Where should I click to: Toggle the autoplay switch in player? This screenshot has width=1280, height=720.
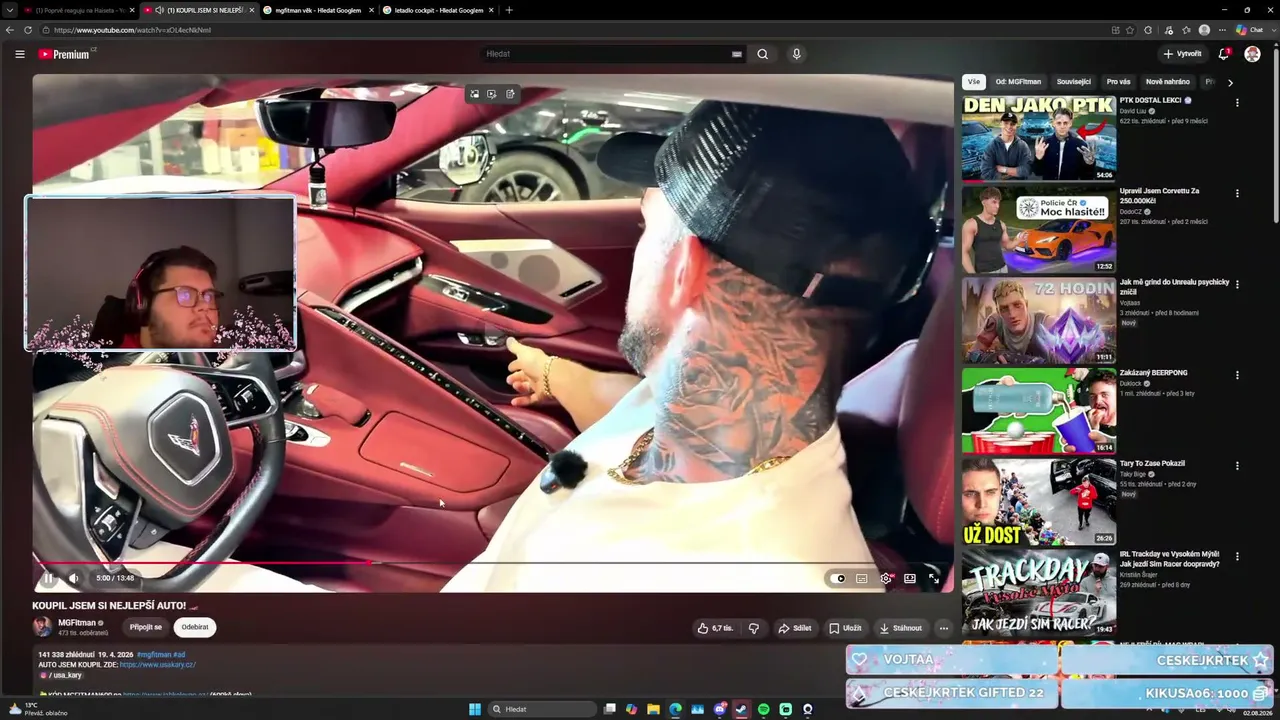pos(838,578)
